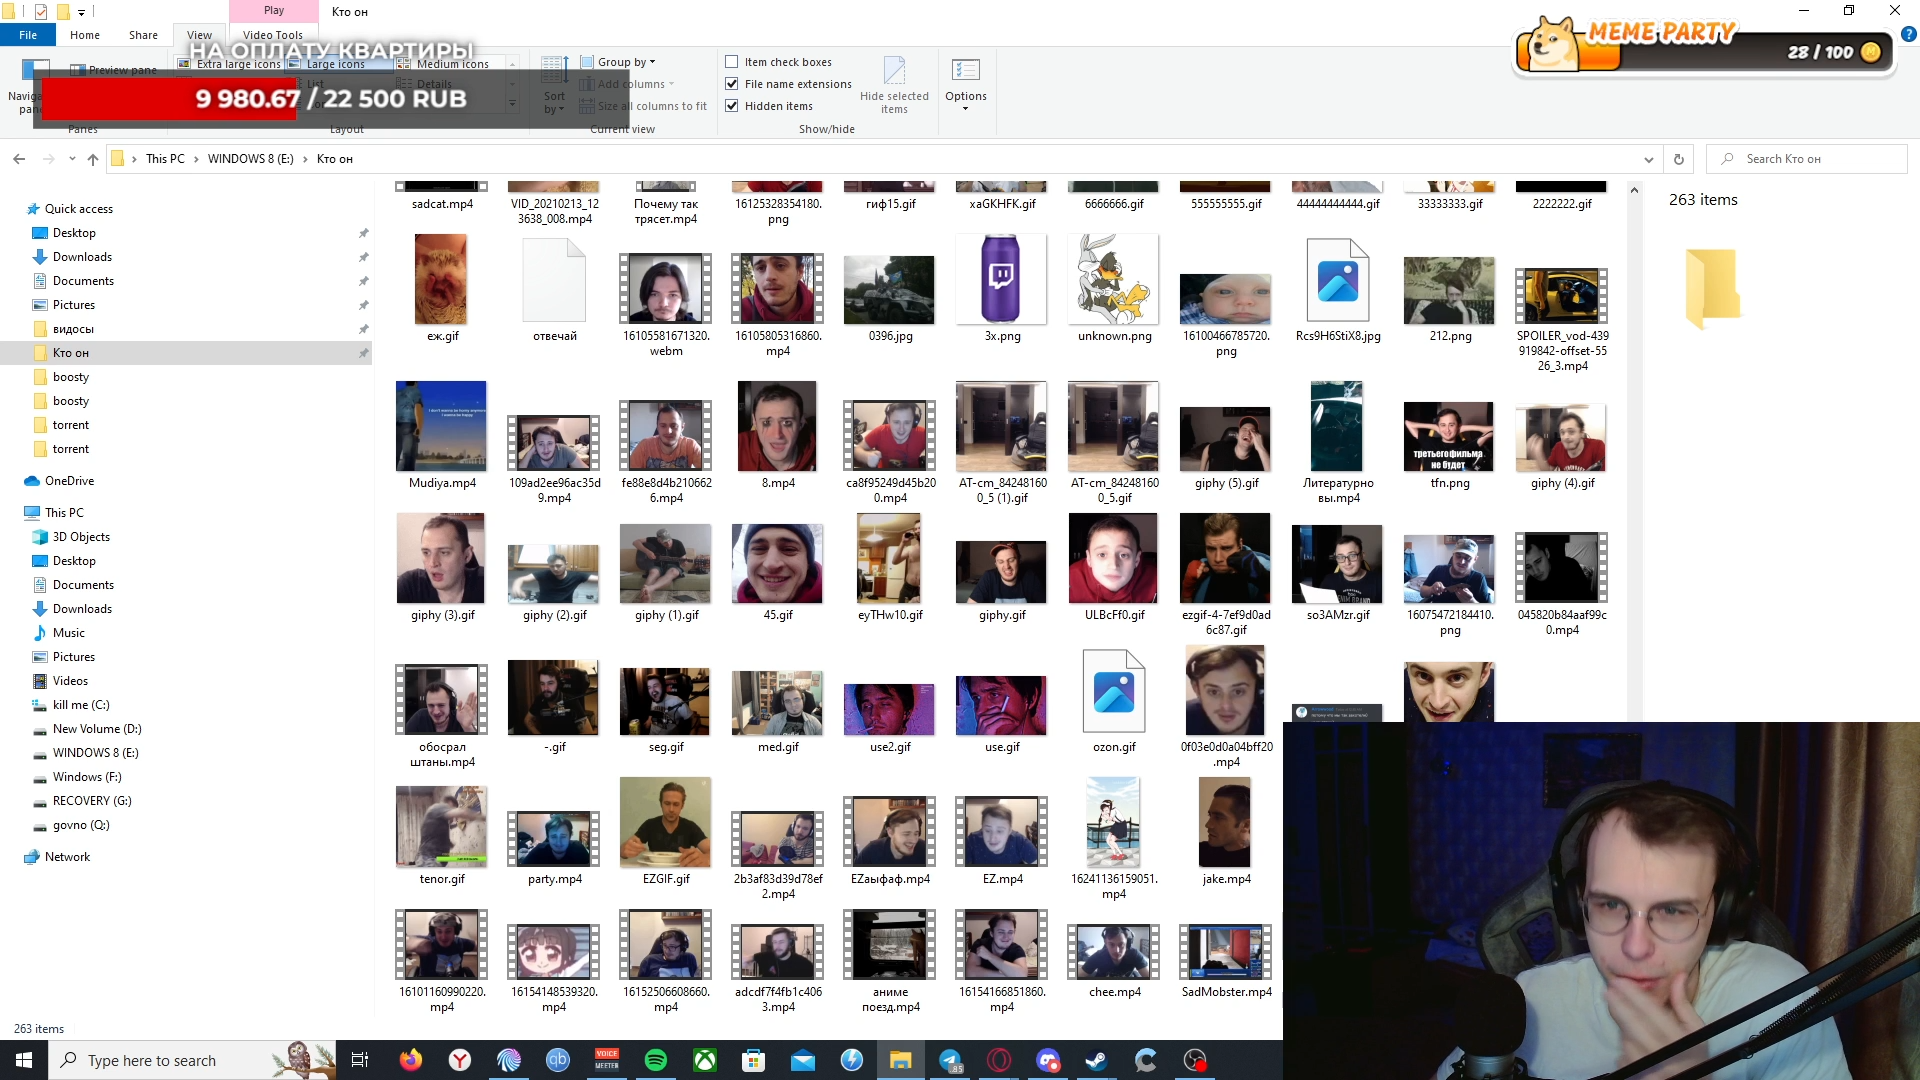The image size is (1920, 1080).
Task: Click the Refresh address bar icon
Action: (1679, 159)
